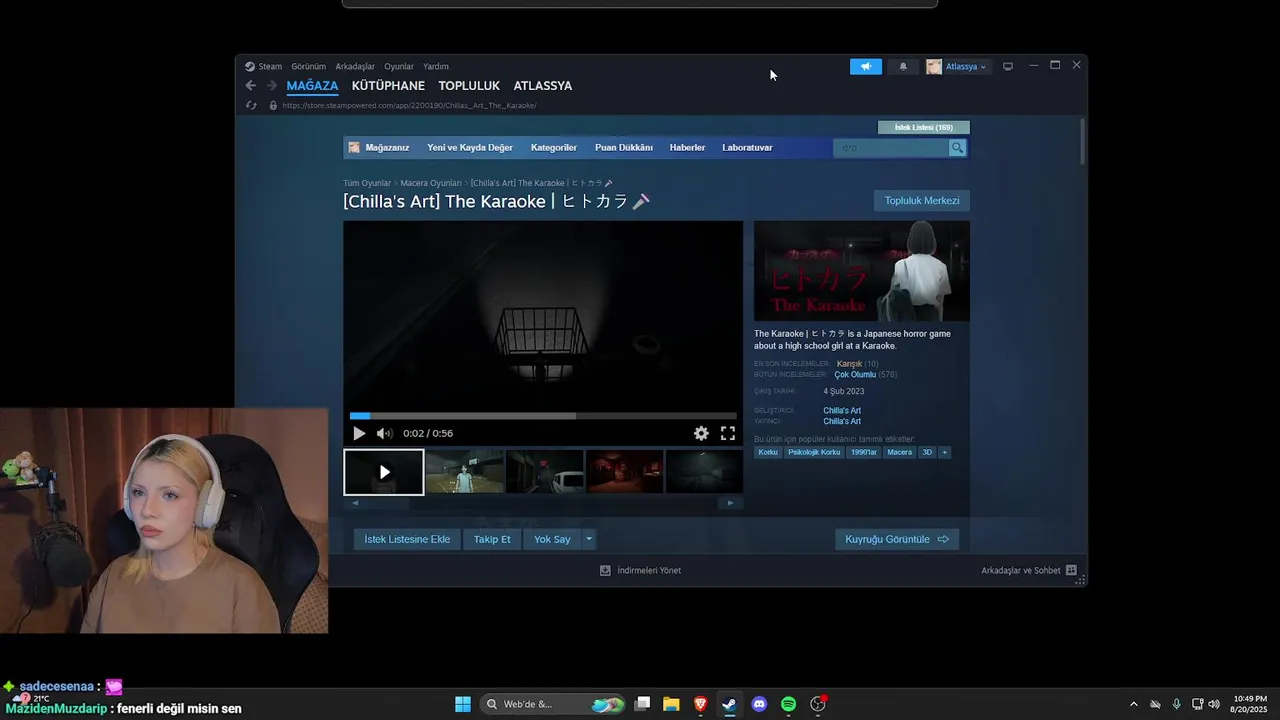Launch File Explorer from taskbar
The image size is (1280, 720).
(671, 704)
